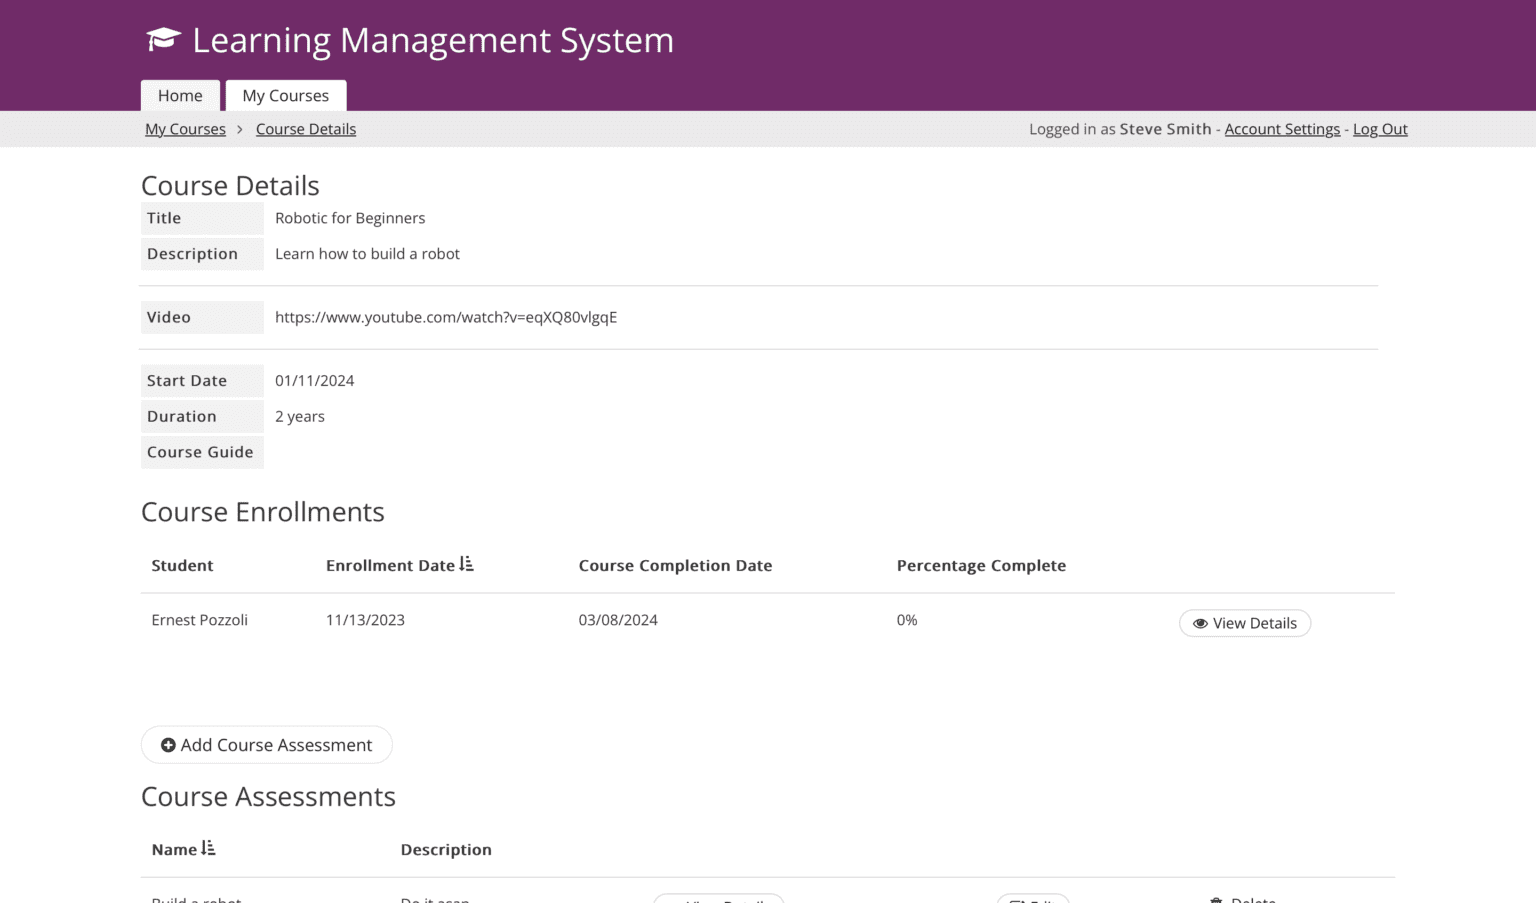This screenshot has width=1536, height=903.
Task: Click the YouTube video URL text
Action: click(x=446, y=317)
